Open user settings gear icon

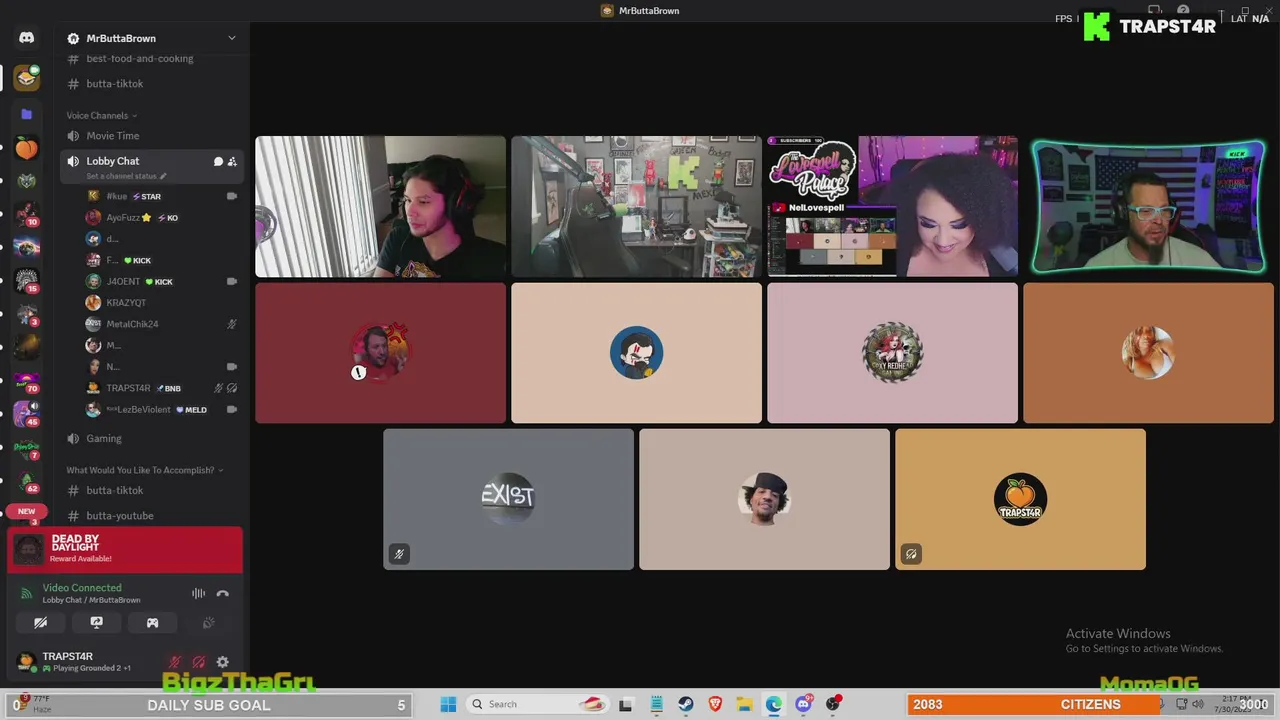tap(222, 662)
